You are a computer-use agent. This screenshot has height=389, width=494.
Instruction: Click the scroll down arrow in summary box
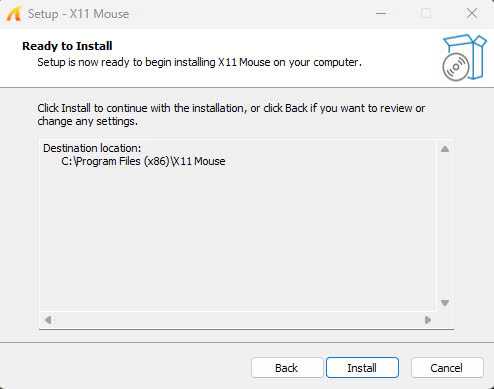pyautogui.click(x=445, y=303)
